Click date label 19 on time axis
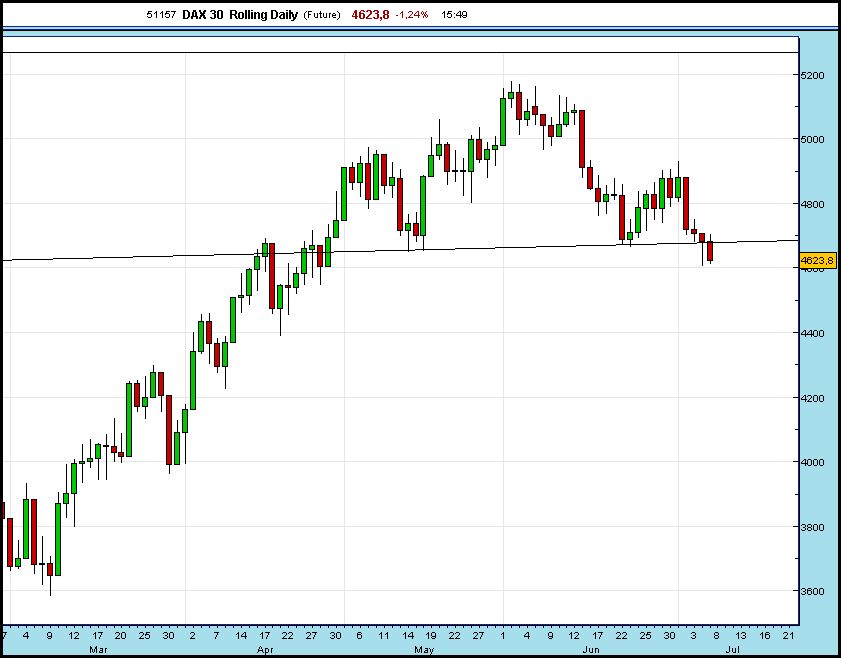The height and width of the screenshot is (658, 841). [x=430, y=636]
